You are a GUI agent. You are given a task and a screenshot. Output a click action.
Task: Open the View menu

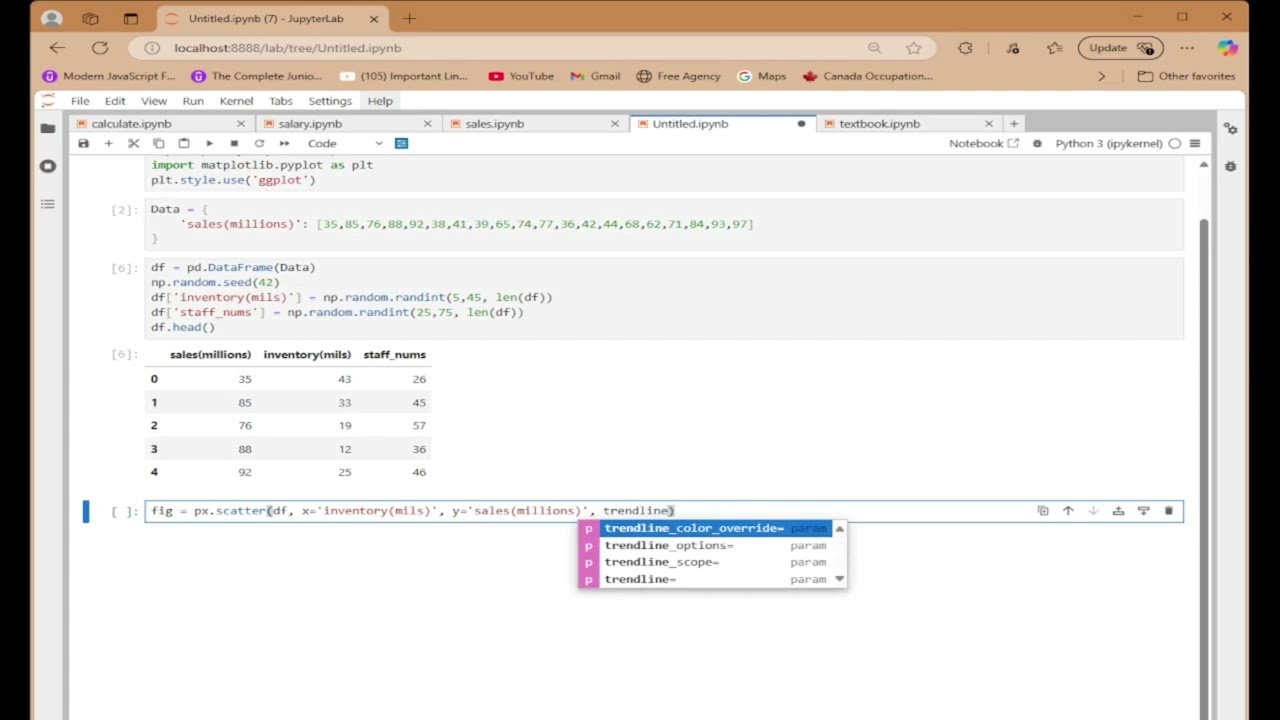[x=153, y=101]
